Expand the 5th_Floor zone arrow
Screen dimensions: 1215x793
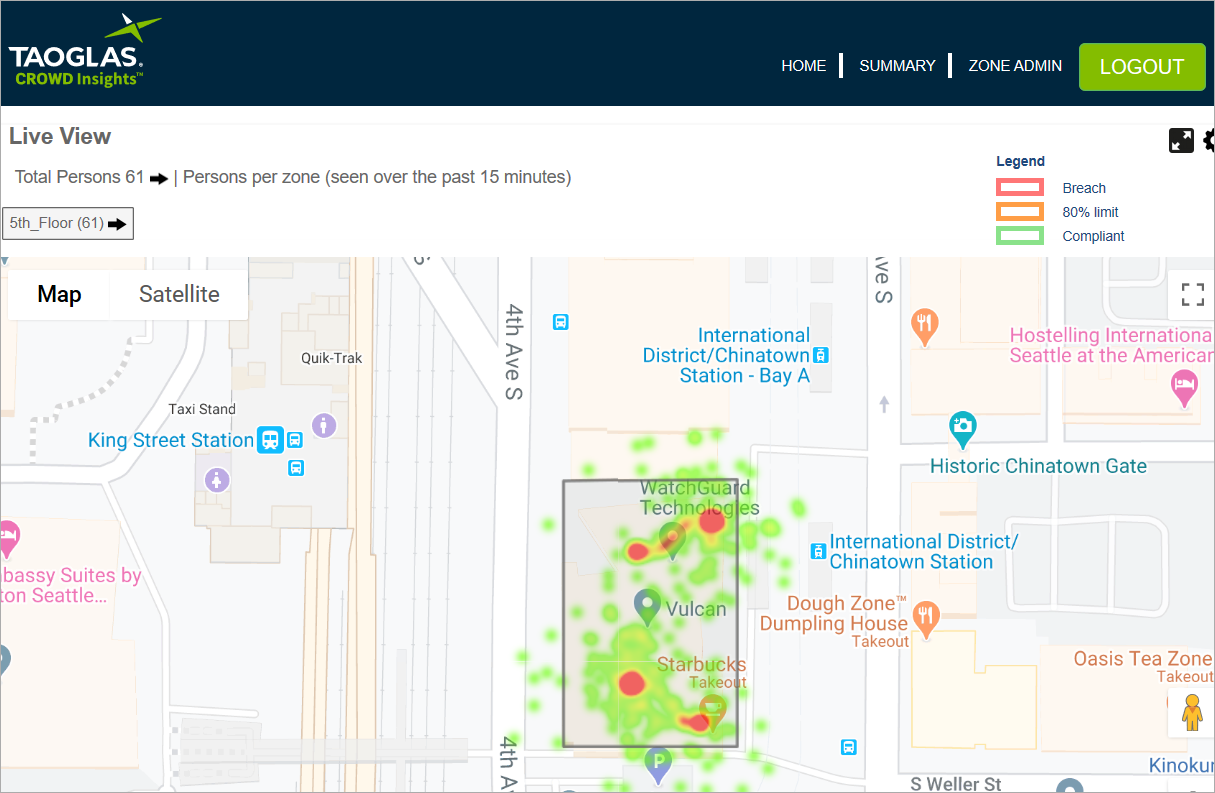pos(119,223)
